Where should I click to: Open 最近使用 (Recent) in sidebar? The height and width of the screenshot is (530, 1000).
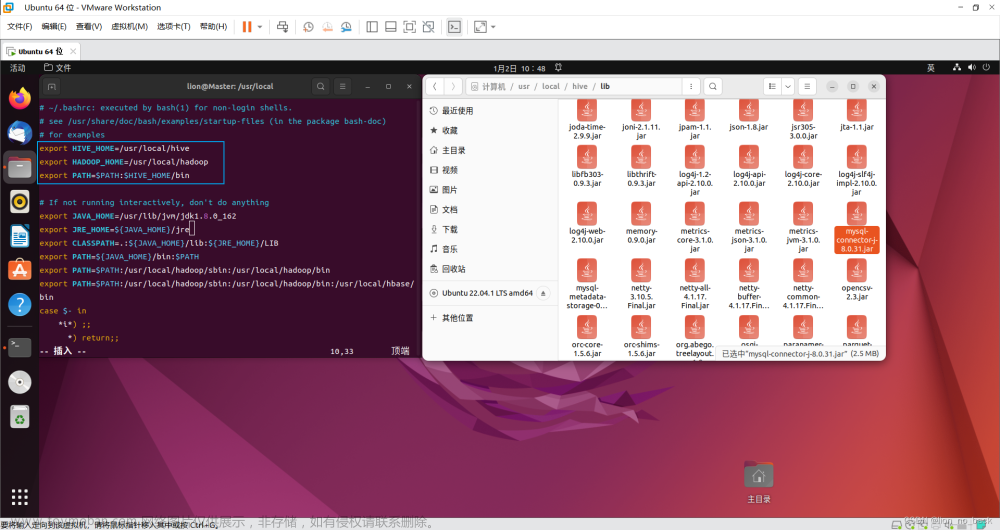[x=491, y=111]
